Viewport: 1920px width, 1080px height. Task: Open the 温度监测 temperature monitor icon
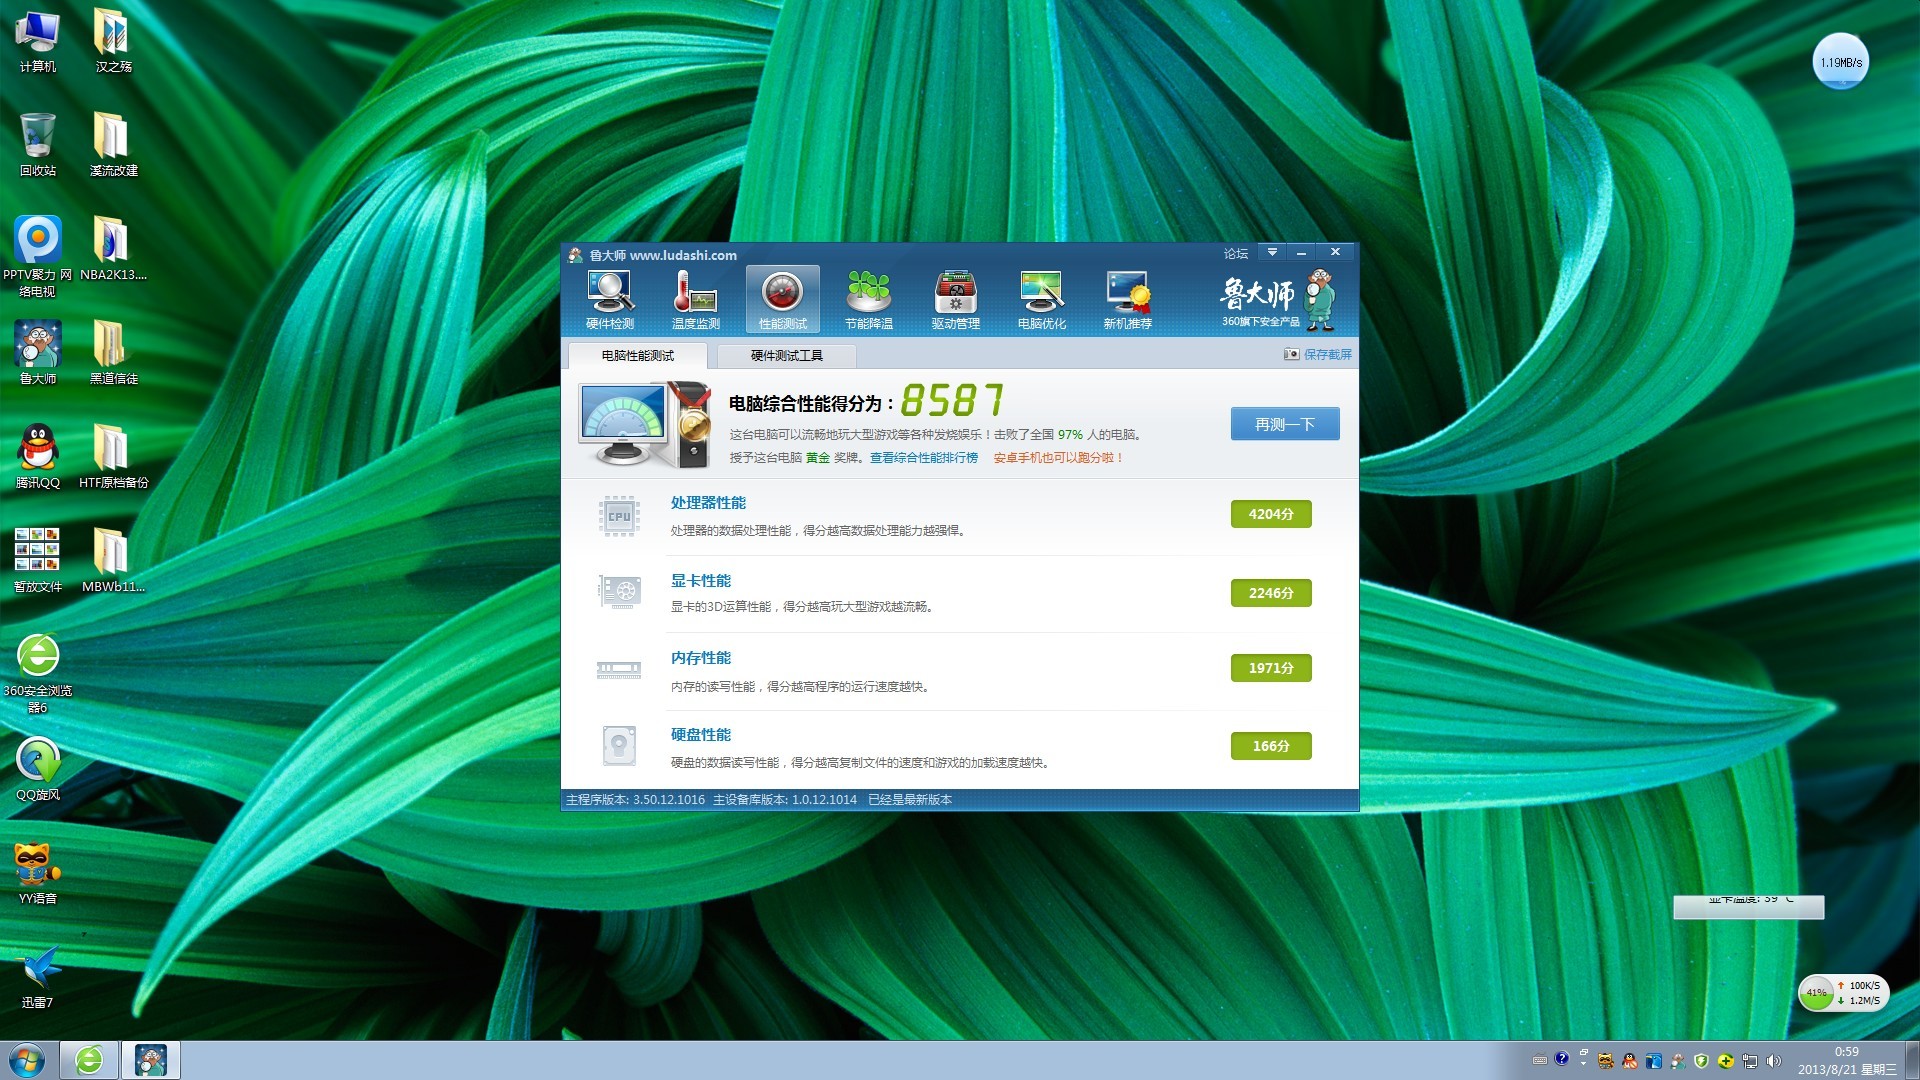coord(696,299)
